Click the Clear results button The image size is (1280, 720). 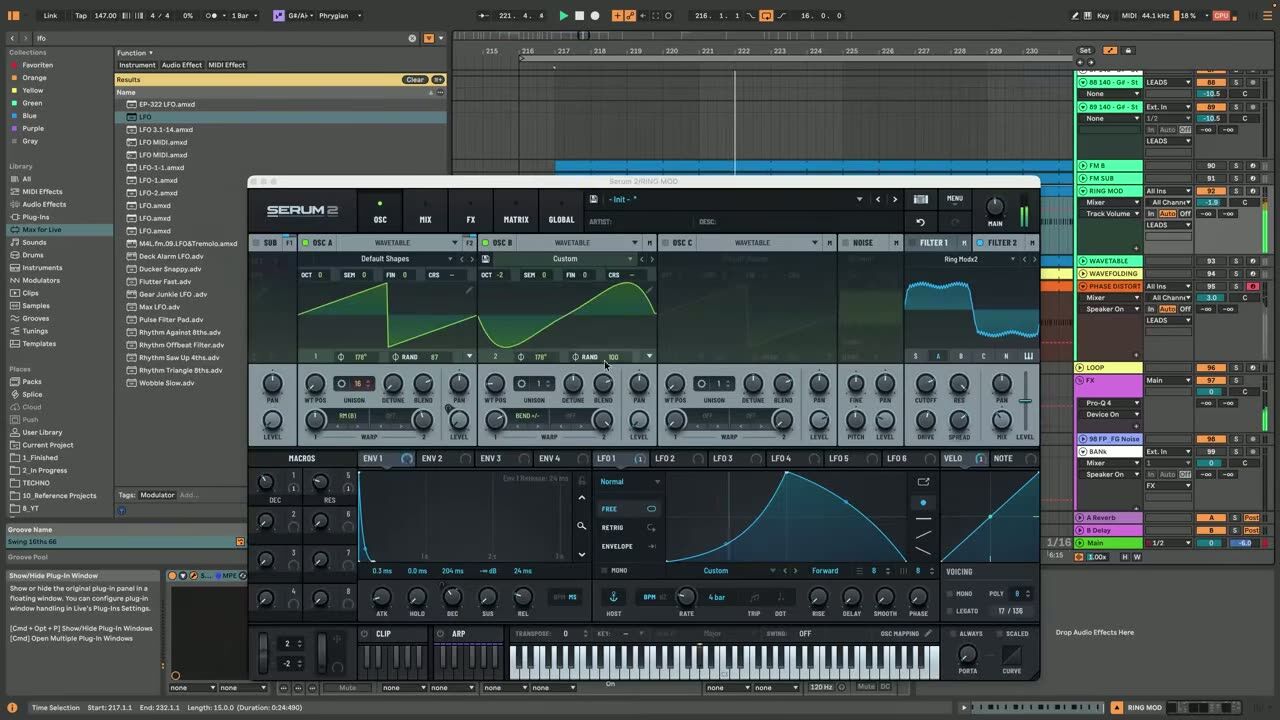coord(415,80)
